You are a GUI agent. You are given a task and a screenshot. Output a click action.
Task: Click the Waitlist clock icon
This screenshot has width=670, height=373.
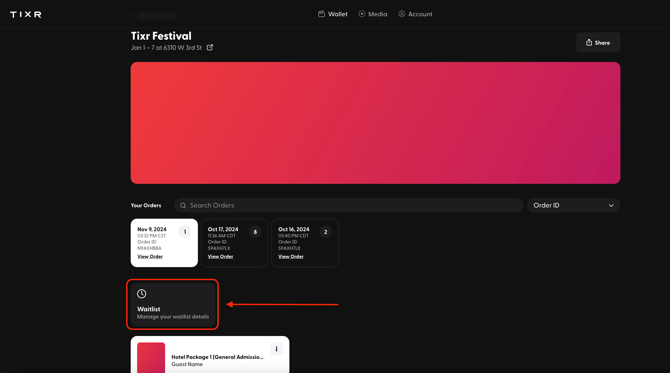pos(141,294)
